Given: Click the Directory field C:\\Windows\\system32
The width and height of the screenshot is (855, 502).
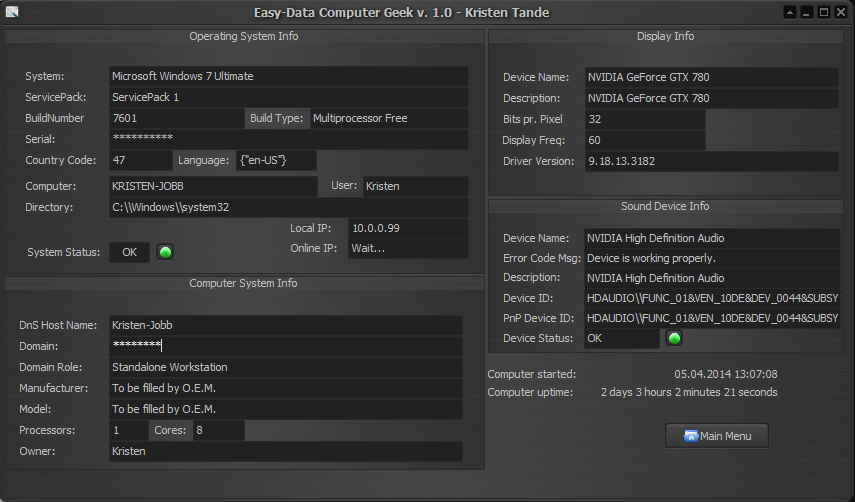Looking at the screenshot, I should [288, 208].
